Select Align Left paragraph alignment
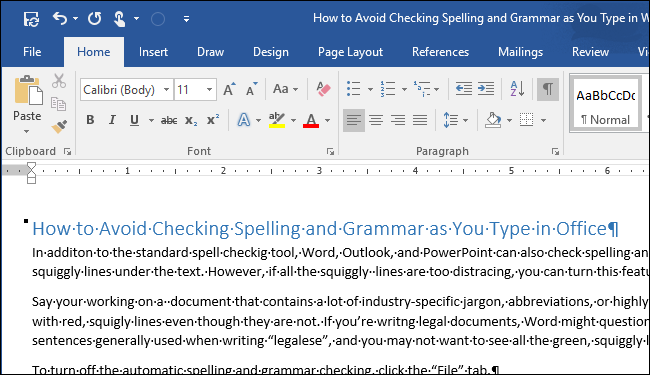The height and width of the screenshot is (375, 650). (354, 120)
